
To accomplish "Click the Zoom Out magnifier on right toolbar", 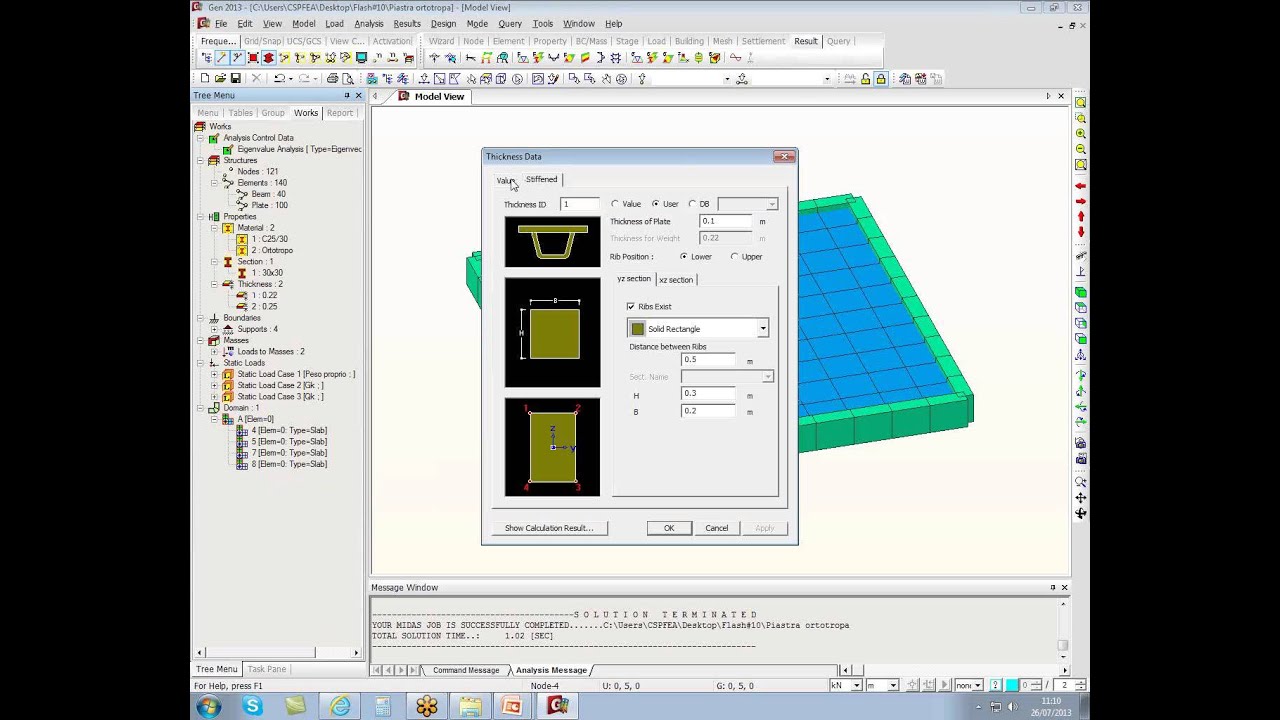I will [x=1081, y=149].
